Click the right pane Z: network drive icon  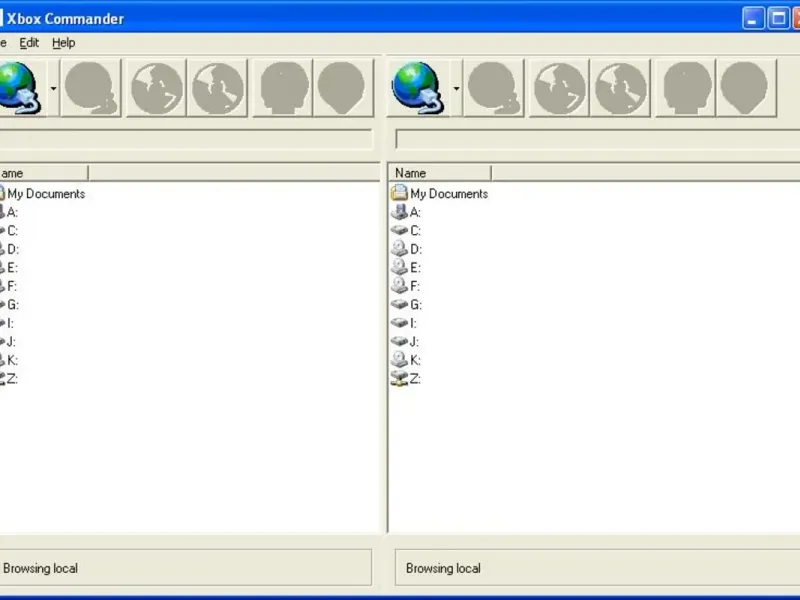click(399, 379)
